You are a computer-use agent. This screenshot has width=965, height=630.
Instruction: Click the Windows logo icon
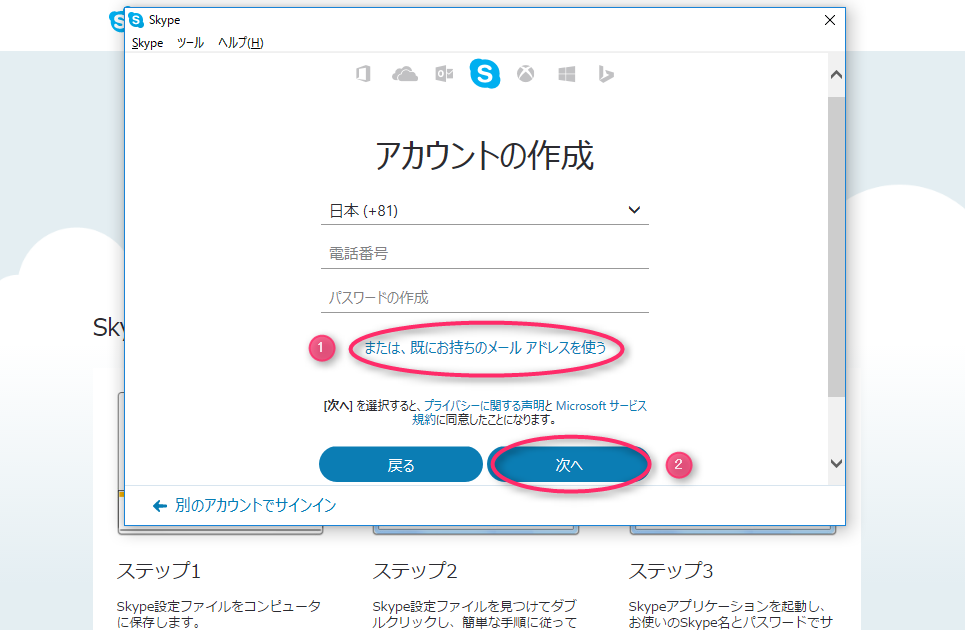[567, 74]
